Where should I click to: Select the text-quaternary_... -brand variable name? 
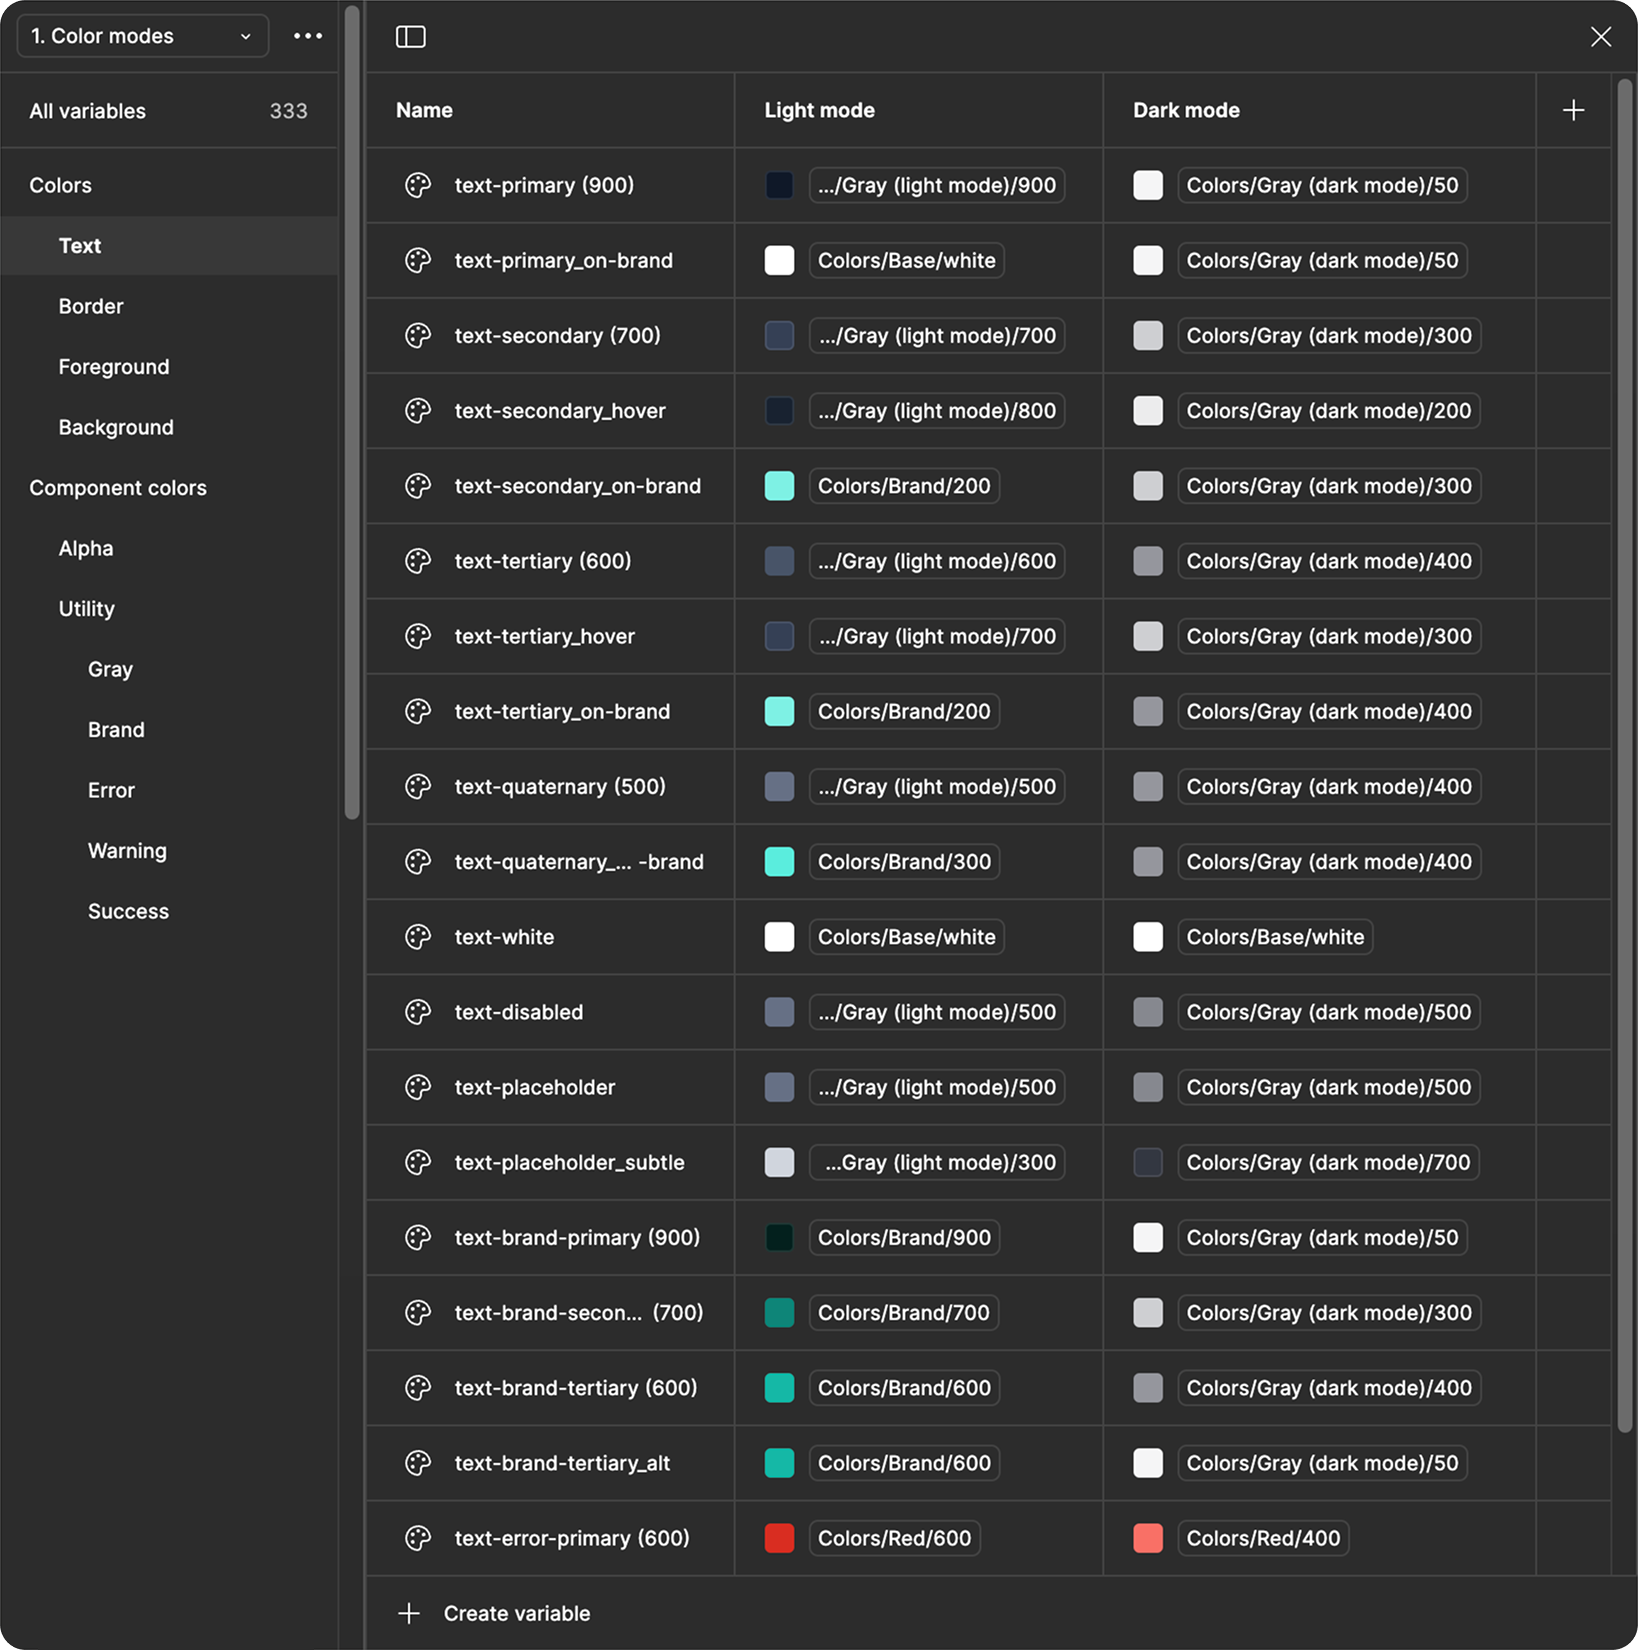tap(579, 862)
